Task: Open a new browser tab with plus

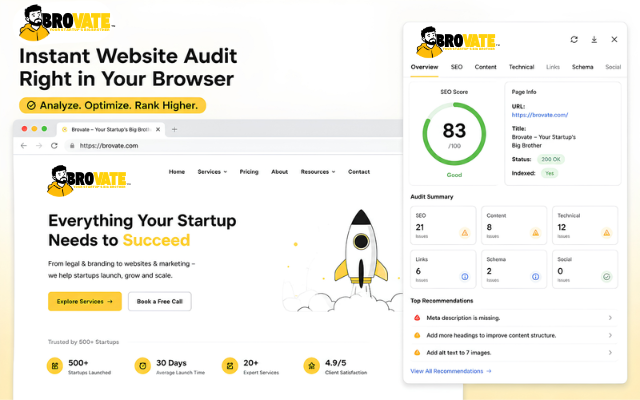Action: (174, 129)
